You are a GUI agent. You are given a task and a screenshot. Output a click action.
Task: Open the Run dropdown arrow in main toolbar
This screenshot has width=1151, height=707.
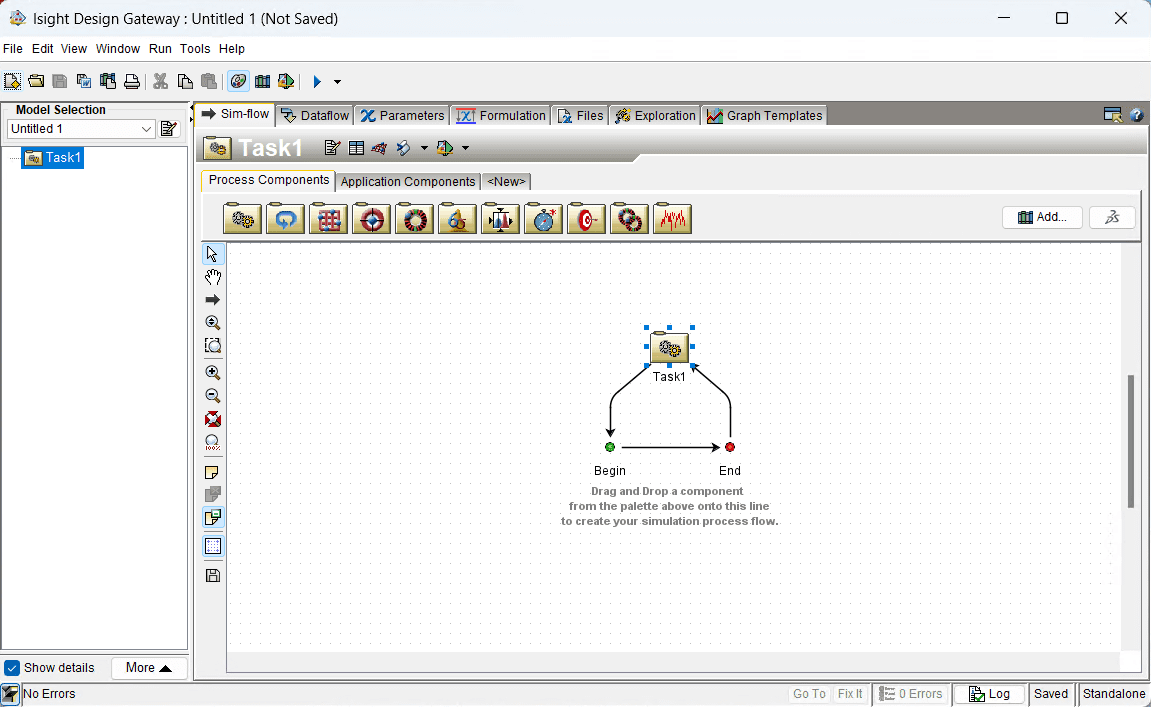pos(338,81)
